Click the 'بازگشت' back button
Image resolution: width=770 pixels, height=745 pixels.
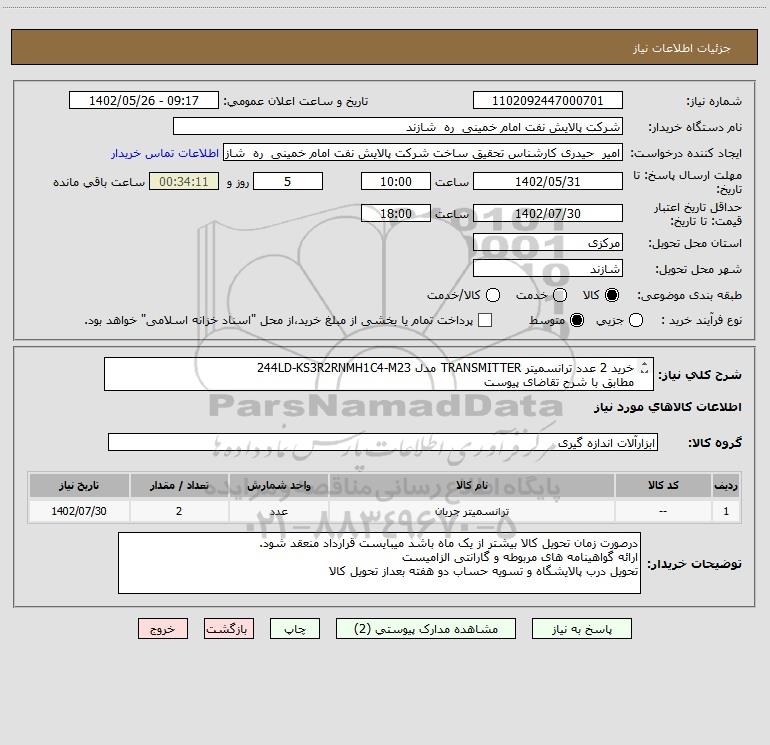(229, 629)
